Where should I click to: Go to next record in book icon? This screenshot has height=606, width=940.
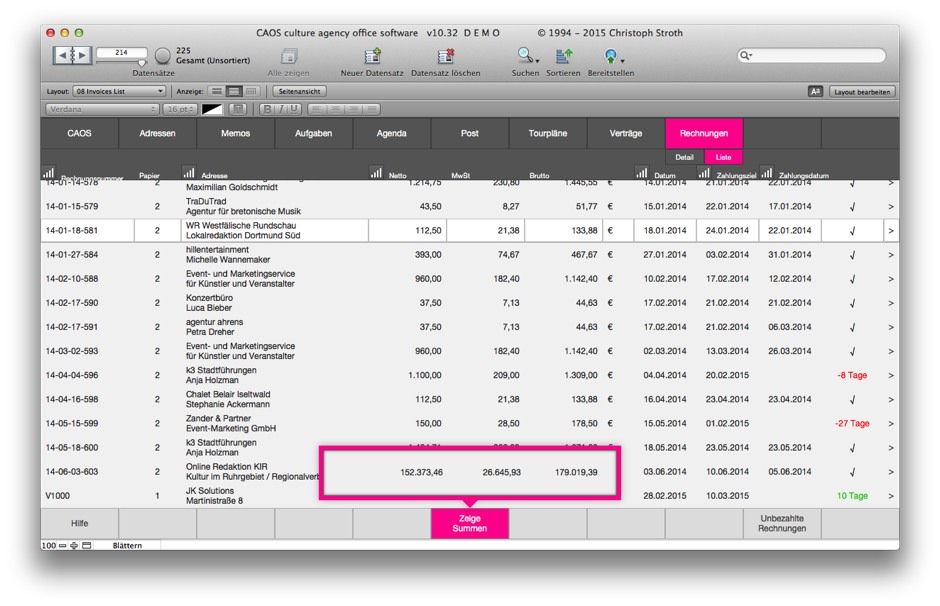tap(82, 55)
